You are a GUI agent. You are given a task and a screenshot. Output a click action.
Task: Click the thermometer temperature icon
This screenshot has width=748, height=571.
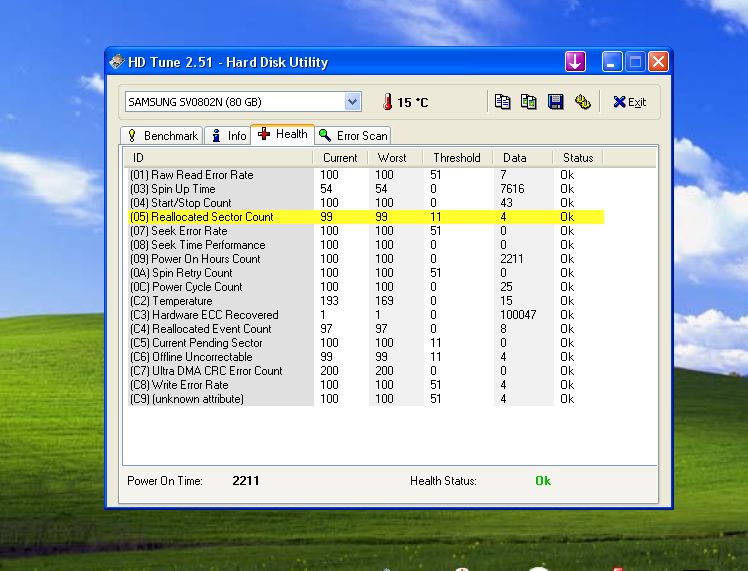pos(388,102)
